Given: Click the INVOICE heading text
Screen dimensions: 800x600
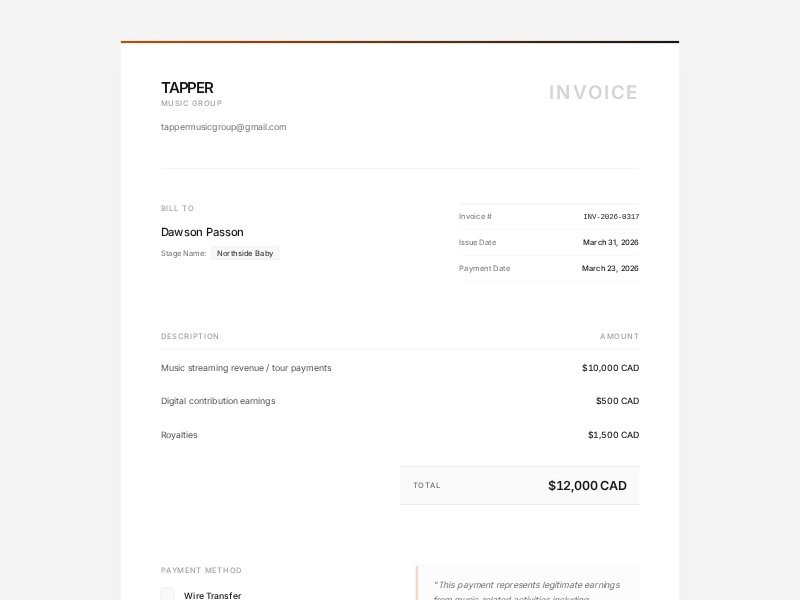Looking at the screenshot, I should coord(593,93).
